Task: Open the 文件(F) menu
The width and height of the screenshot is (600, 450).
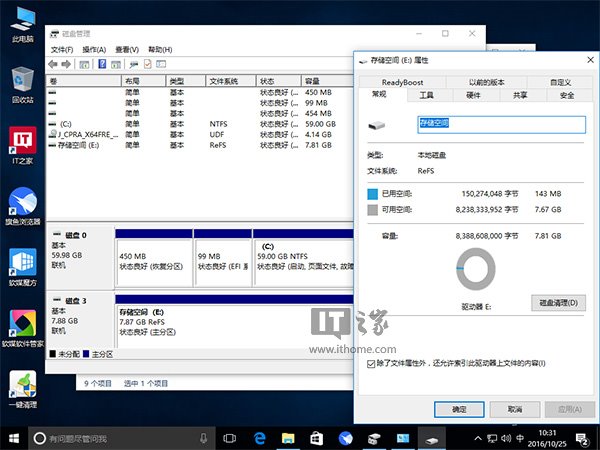Action: coord(61,49)
